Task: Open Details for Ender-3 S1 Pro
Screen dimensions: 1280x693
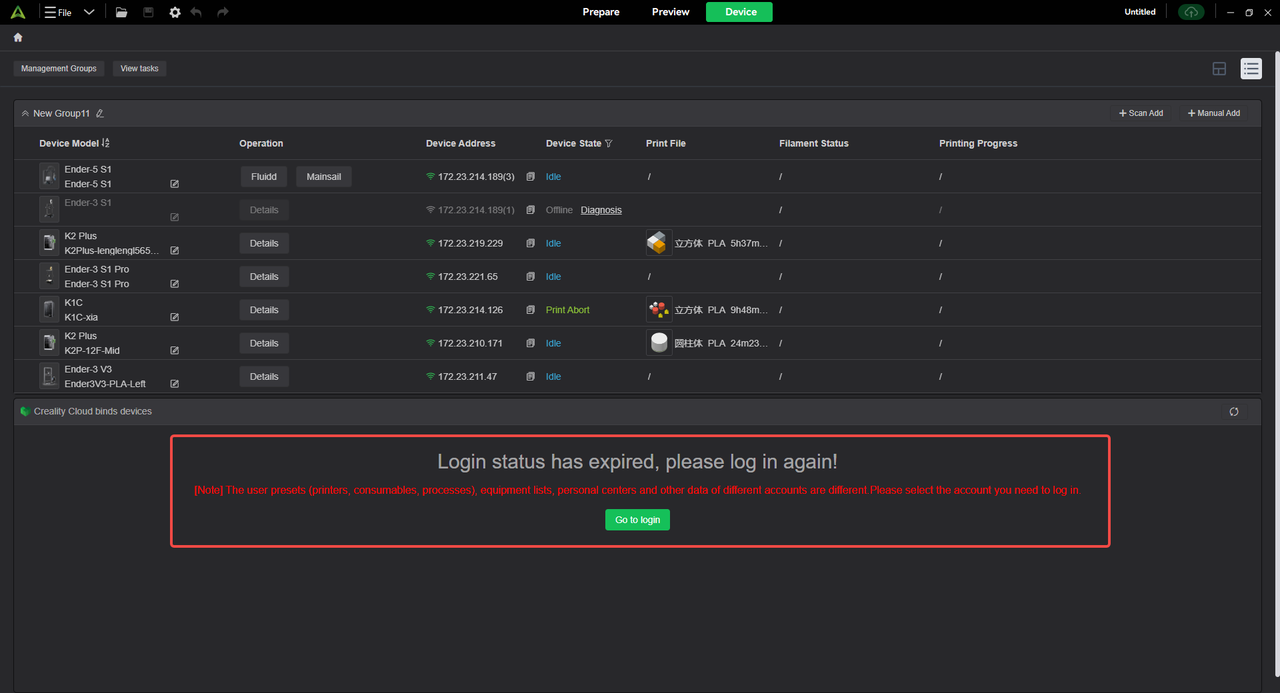Action: (x=264, y=276)
